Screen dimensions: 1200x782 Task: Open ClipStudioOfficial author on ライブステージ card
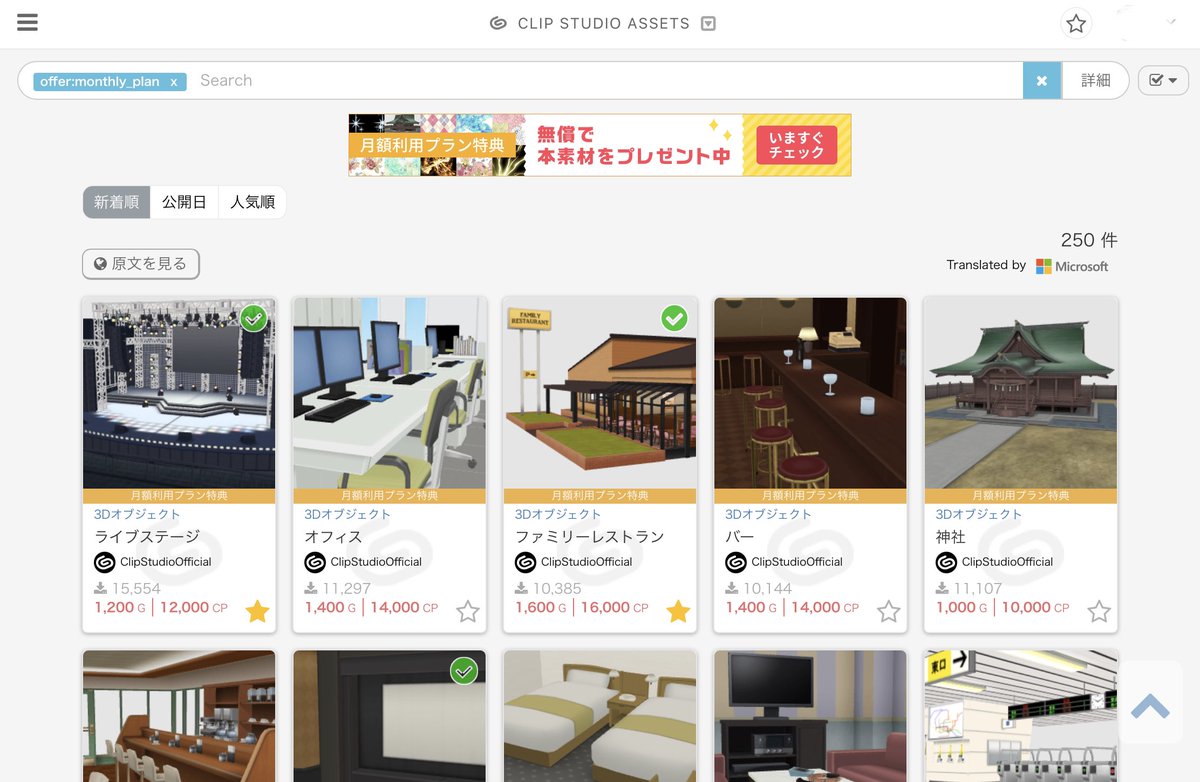tap(166, 562)
